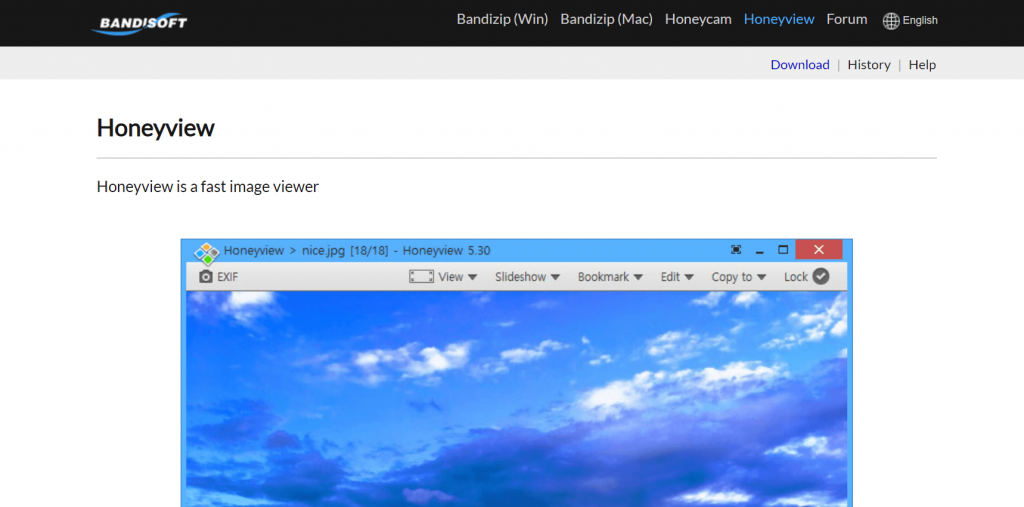Visit the Forum page
Image resolution: width=1024 pixels, height=507 pixels.
tap(847, 20)
